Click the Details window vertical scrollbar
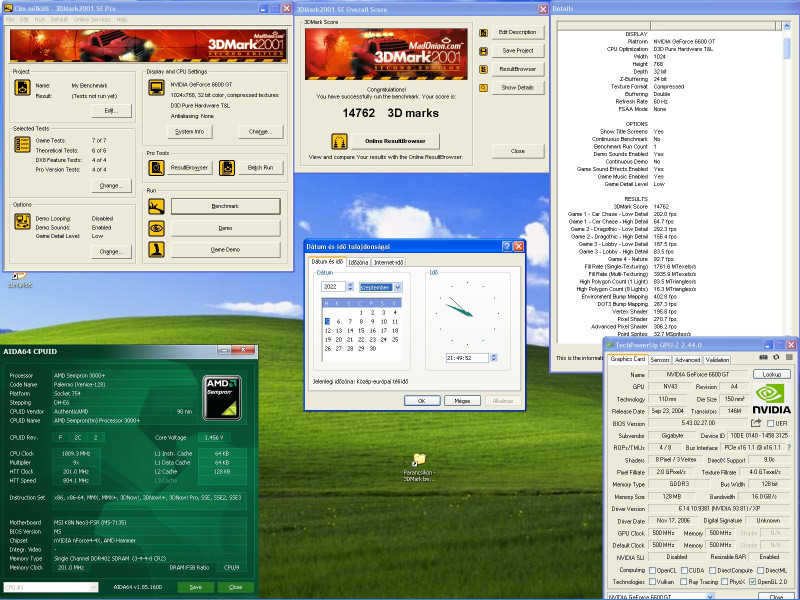 786,181
